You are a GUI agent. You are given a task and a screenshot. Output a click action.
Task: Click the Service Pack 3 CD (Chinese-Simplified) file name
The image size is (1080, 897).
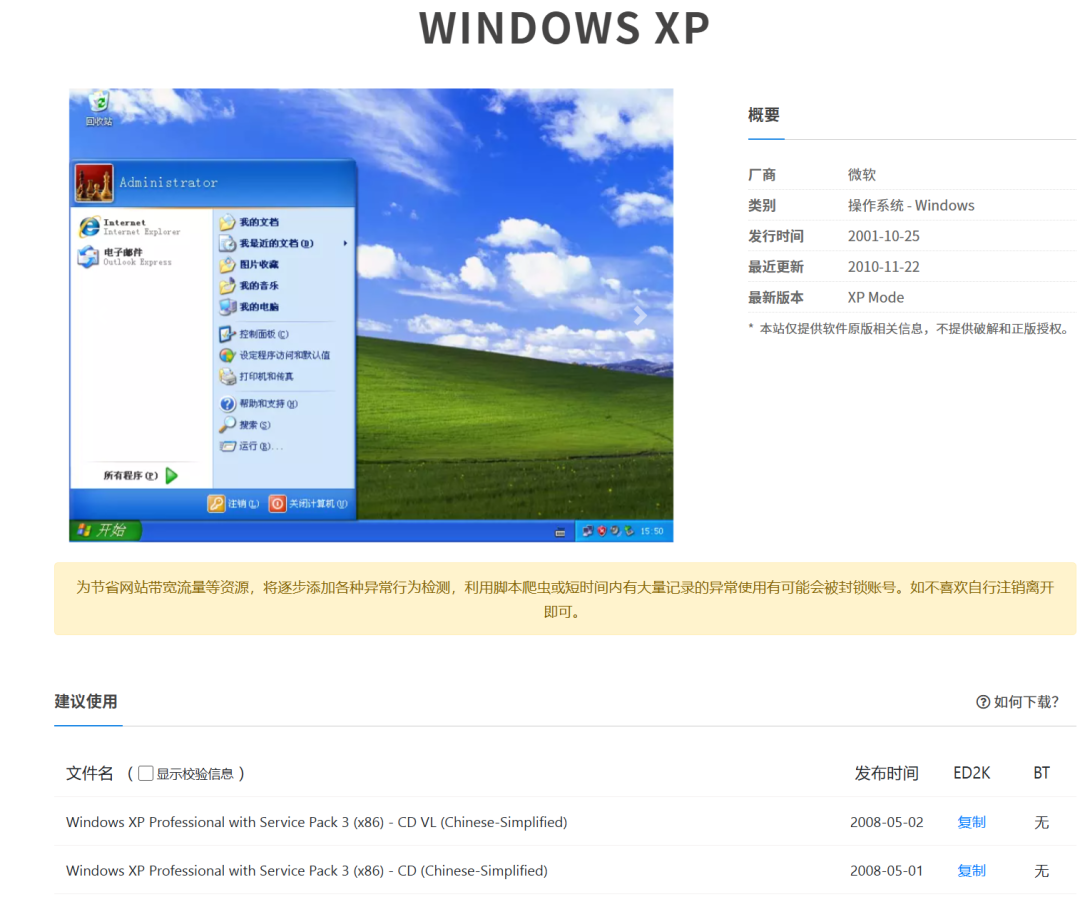click(x=307, y=871)
